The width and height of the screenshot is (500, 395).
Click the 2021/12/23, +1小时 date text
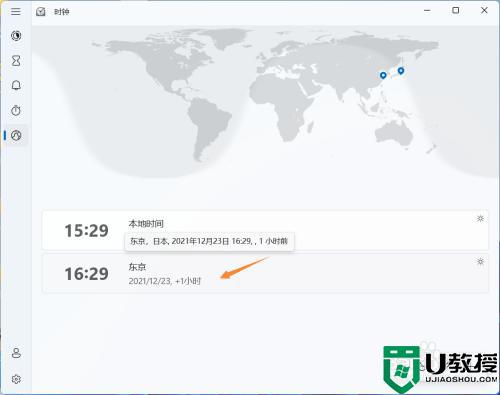[165, 281]
